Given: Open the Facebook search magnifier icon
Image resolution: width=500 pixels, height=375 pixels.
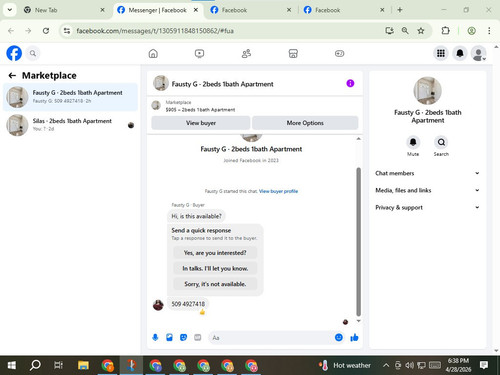Looking at the screenshot, I should point(33,53).
